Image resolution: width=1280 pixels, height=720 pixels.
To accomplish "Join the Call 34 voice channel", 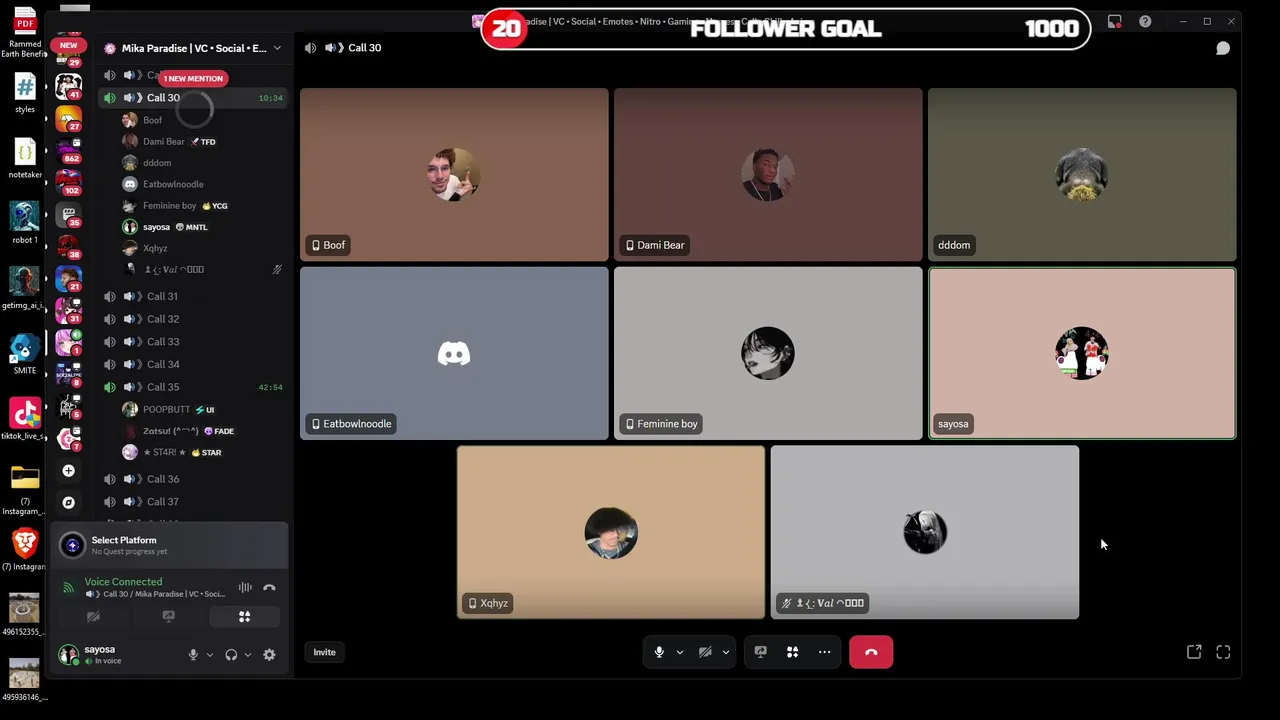I will coord(193,364).
